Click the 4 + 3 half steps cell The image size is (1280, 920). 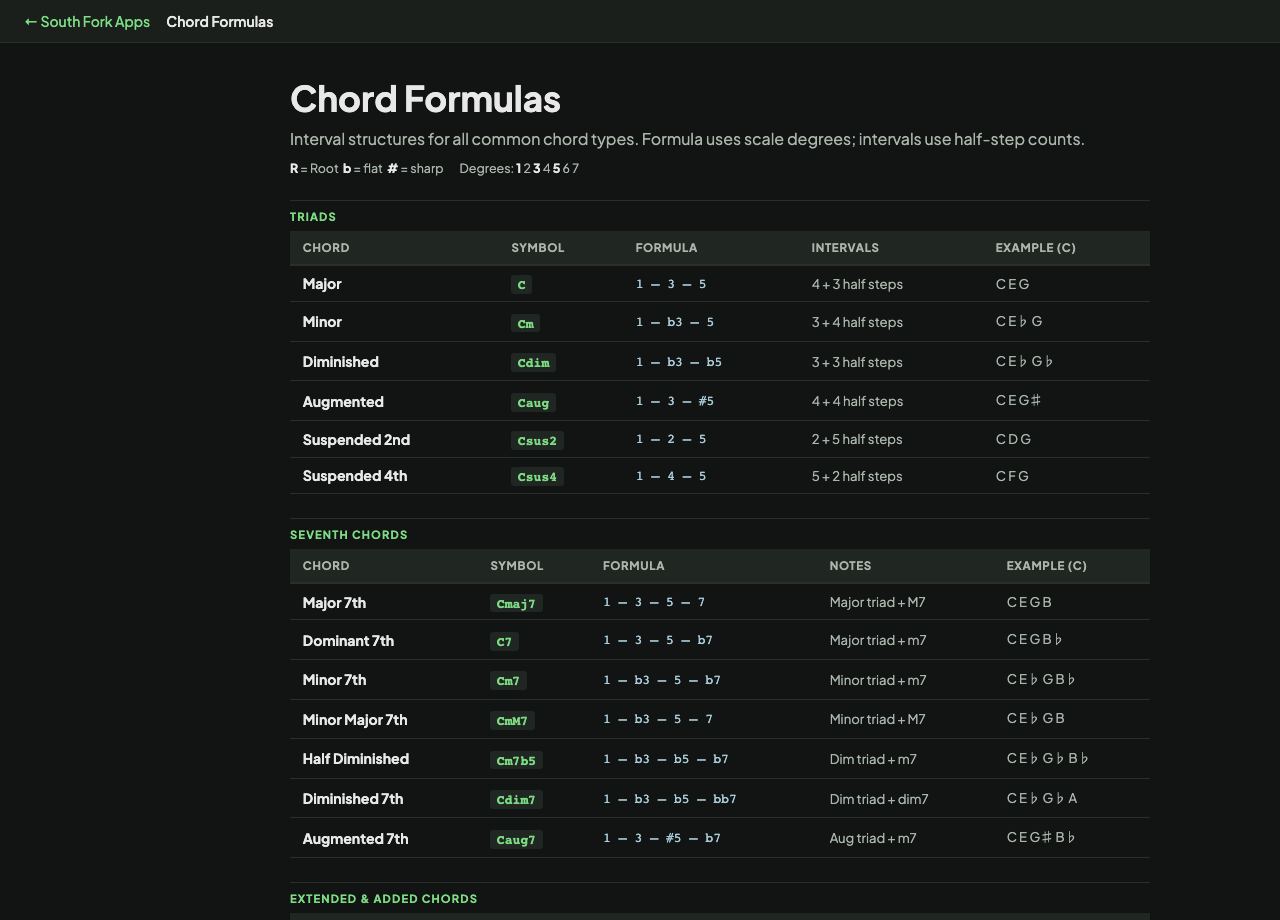857,284
